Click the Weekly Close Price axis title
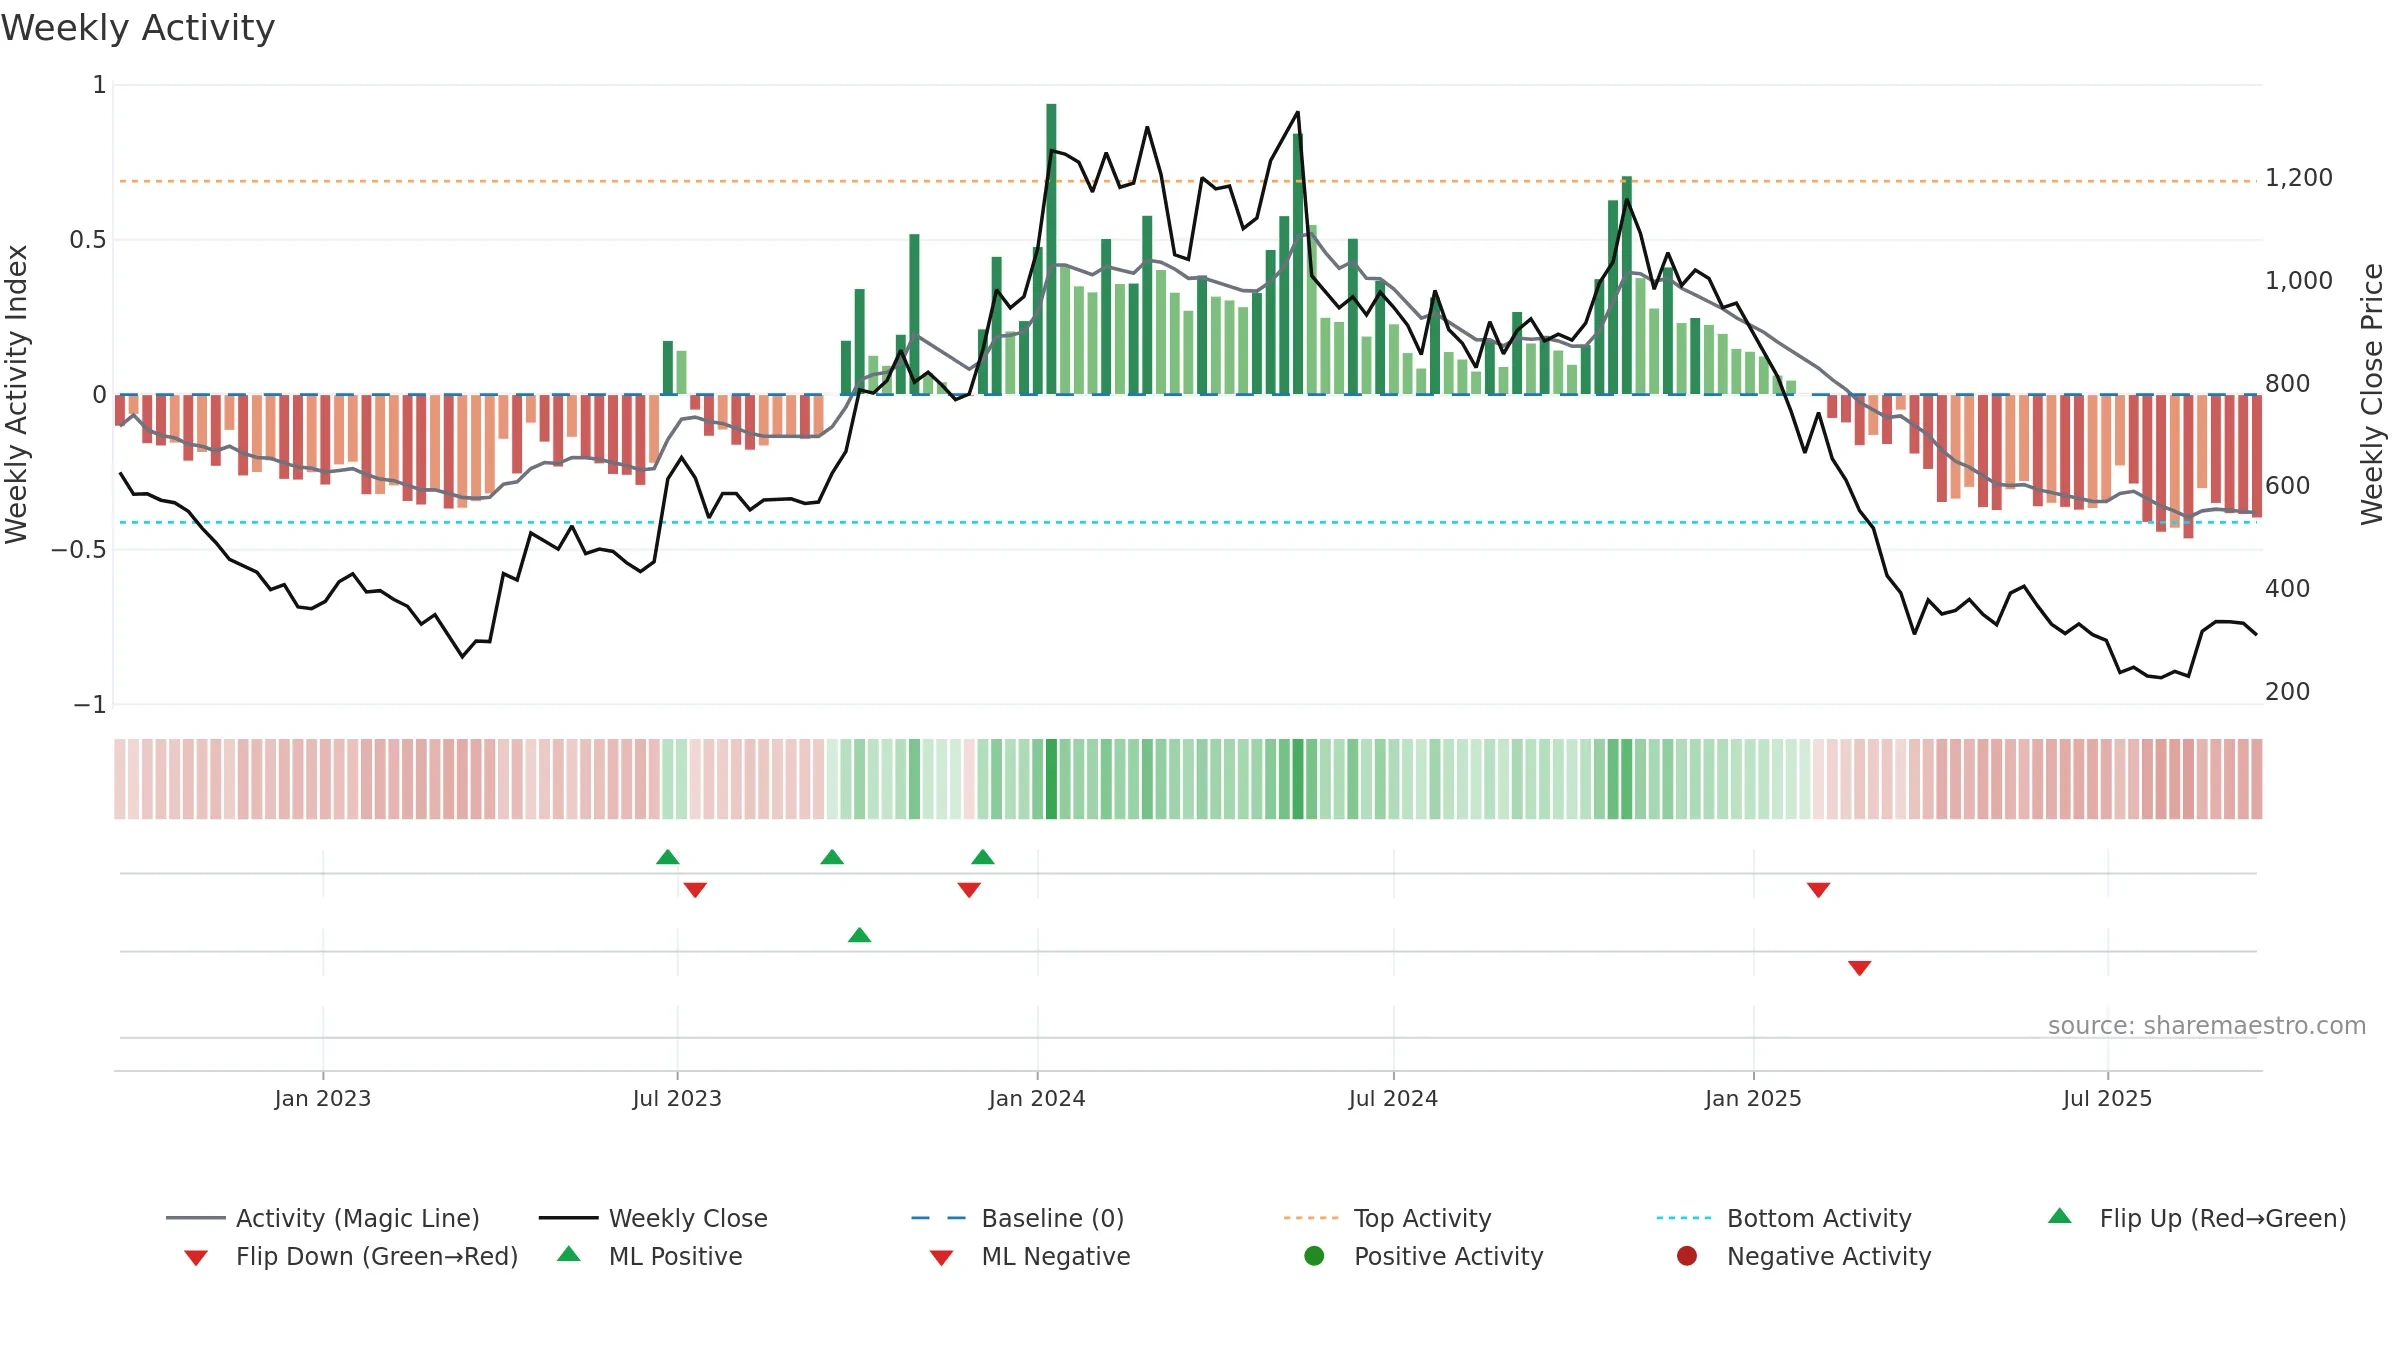The height and width of the screenshot is (1350, 2400). pyautogui.click(x=2372, y=394)
